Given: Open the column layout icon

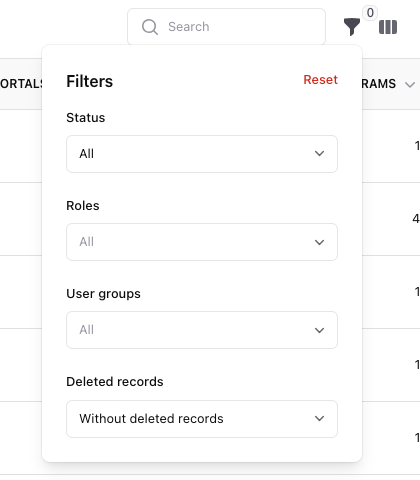Looking at the screenshot, I should (388, 27).
